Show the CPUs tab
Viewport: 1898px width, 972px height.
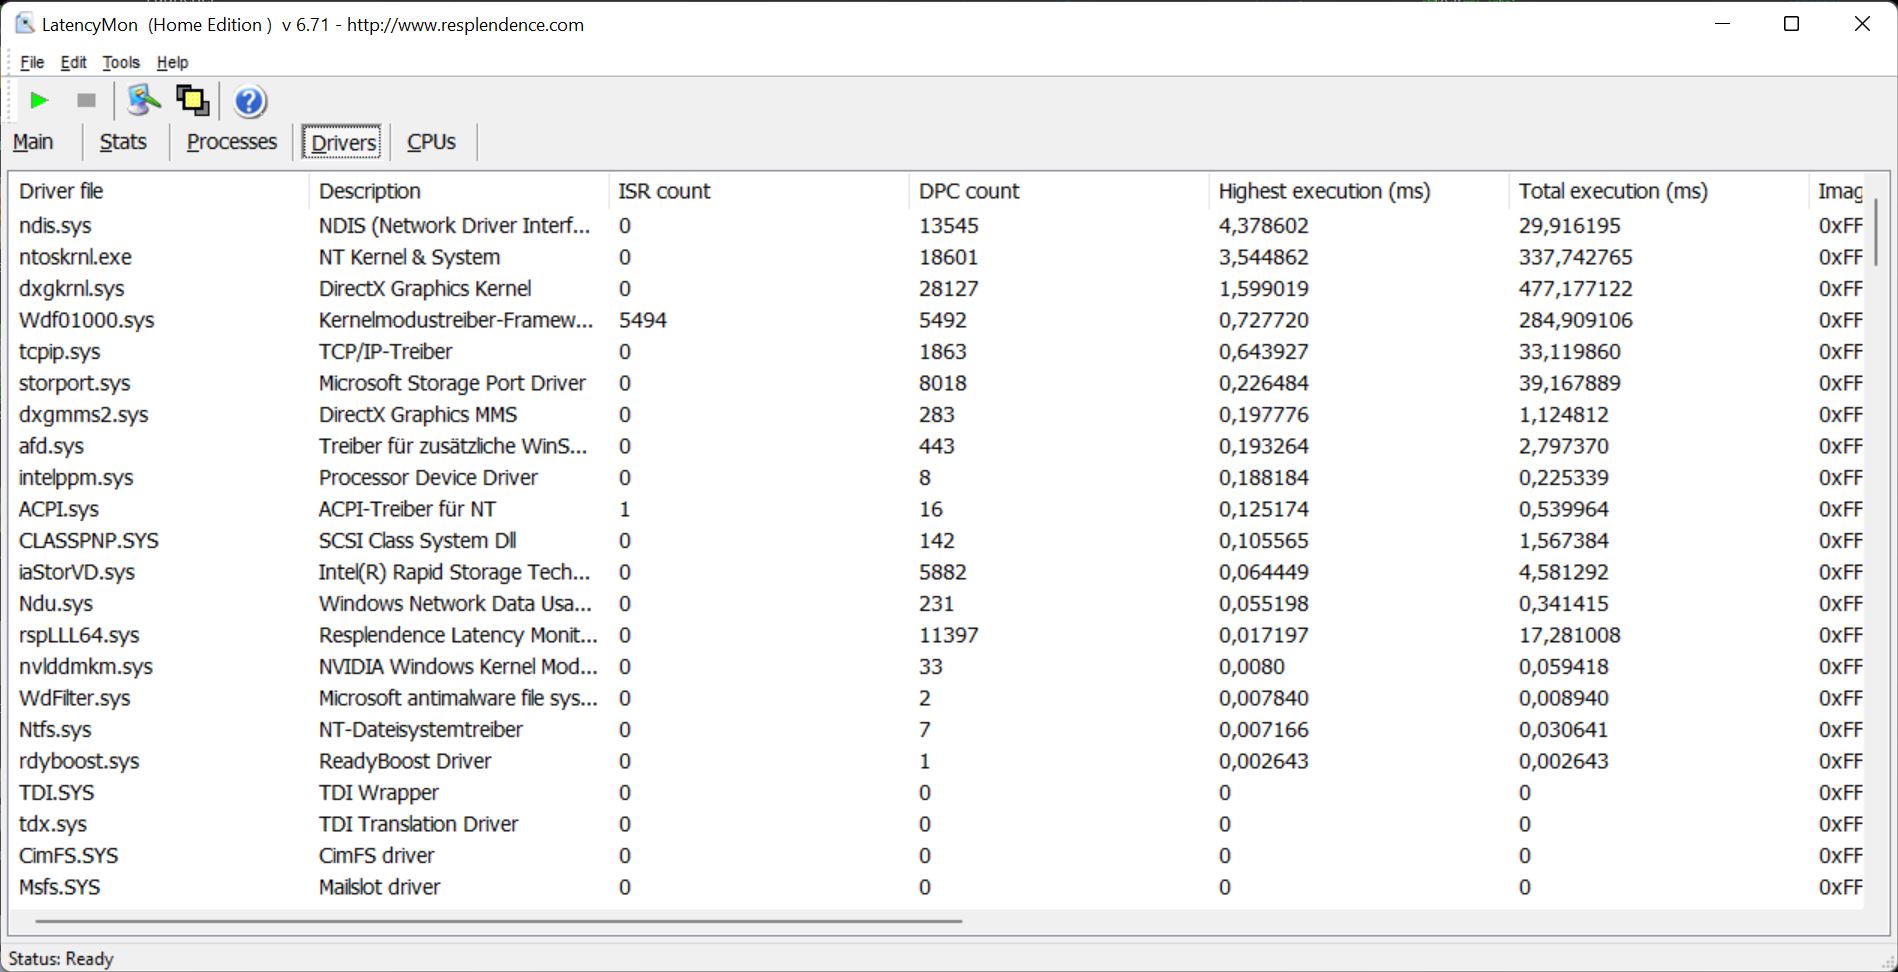click(x=431, y=142)
